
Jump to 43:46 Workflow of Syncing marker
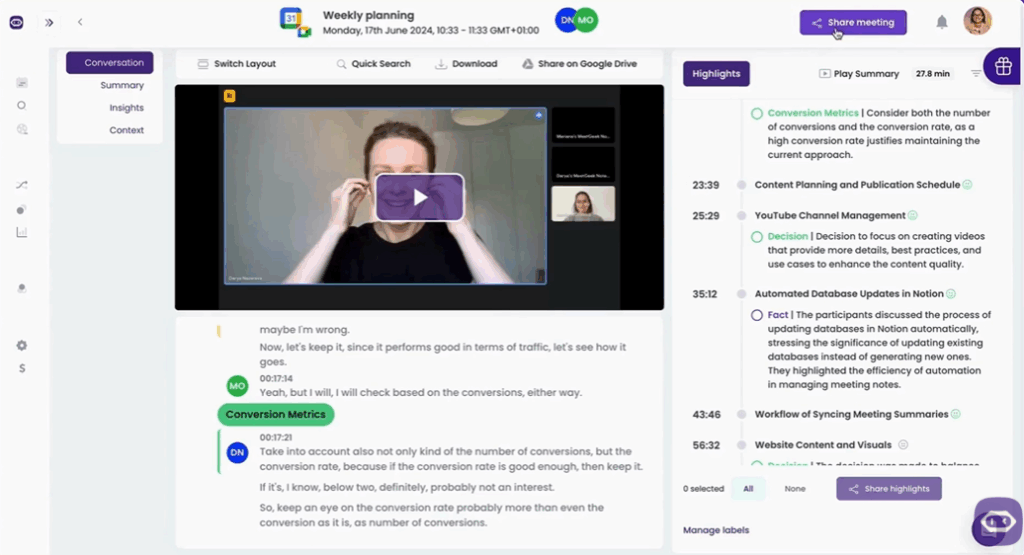point(741,415)
